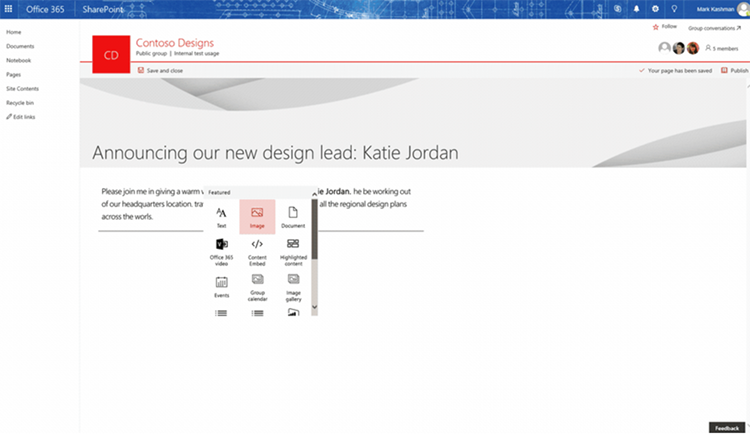Add the Image gallery web part

pyautogui.click(x=293, y=287)
